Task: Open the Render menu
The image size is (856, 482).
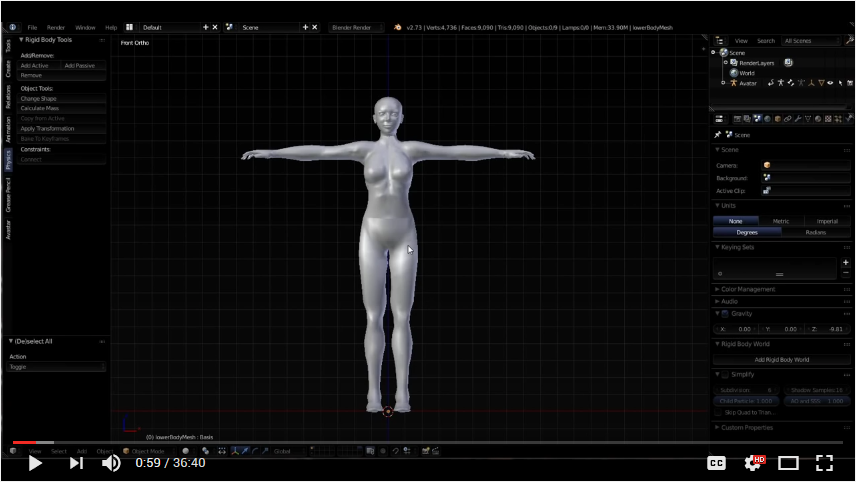Action: pyautogui.click(x=56, y=27)
